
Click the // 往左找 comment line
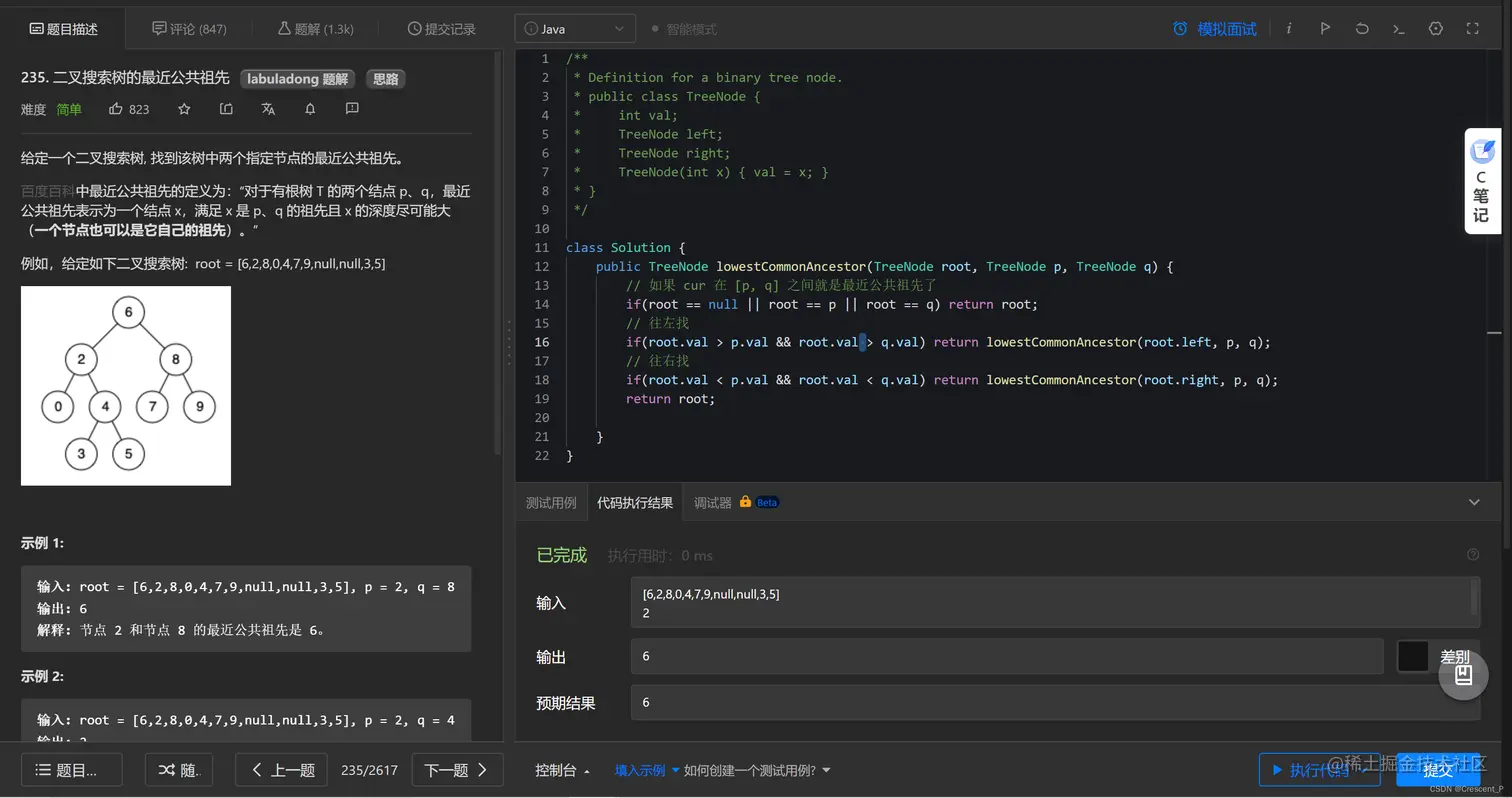(x=657, y=323)
